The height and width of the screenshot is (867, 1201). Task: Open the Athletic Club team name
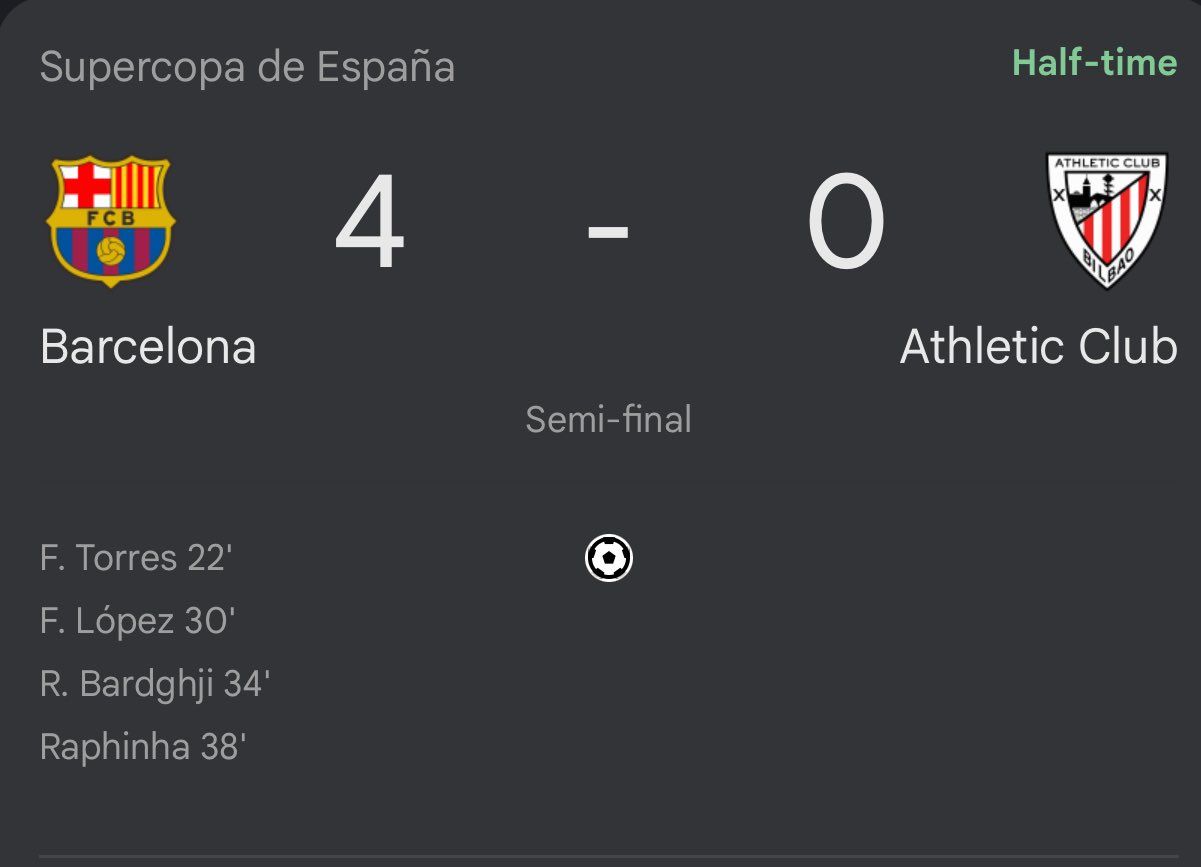[x=1038, y=347]
